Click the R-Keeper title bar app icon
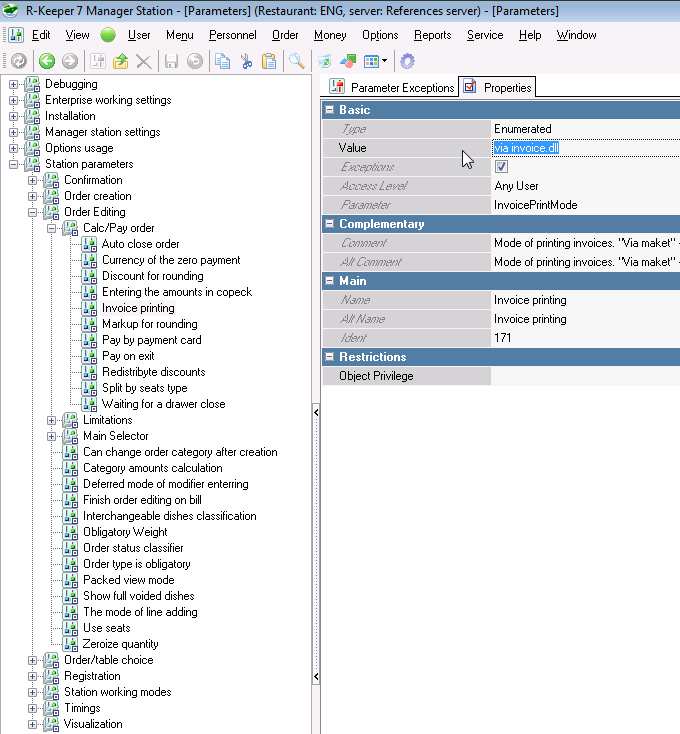This screenshot has height=734, width=680. 10,10
